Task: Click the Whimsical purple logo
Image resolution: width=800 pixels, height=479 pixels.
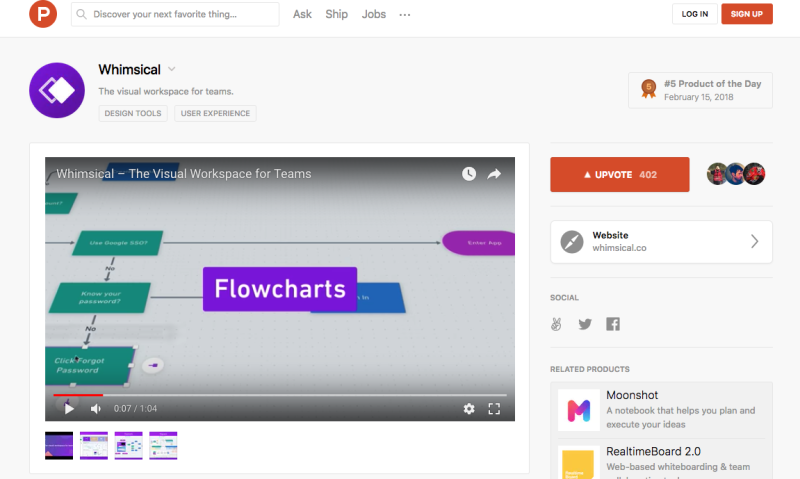Action: (57, 90)
